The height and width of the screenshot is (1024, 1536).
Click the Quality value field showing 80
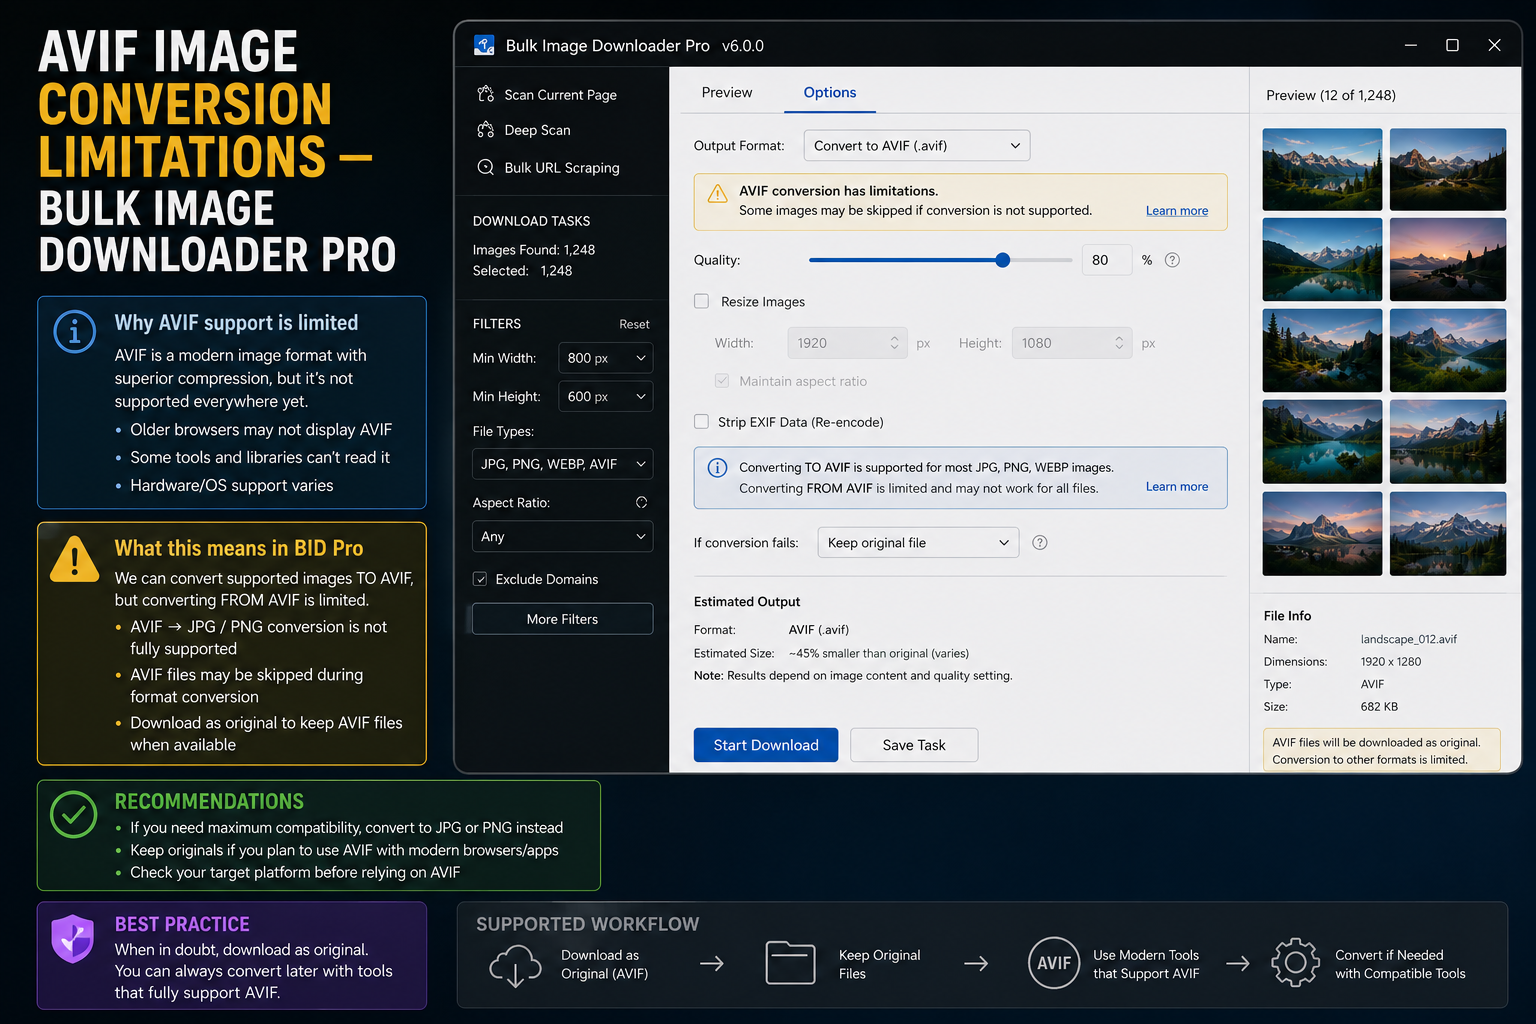(x=1107, y=260)
